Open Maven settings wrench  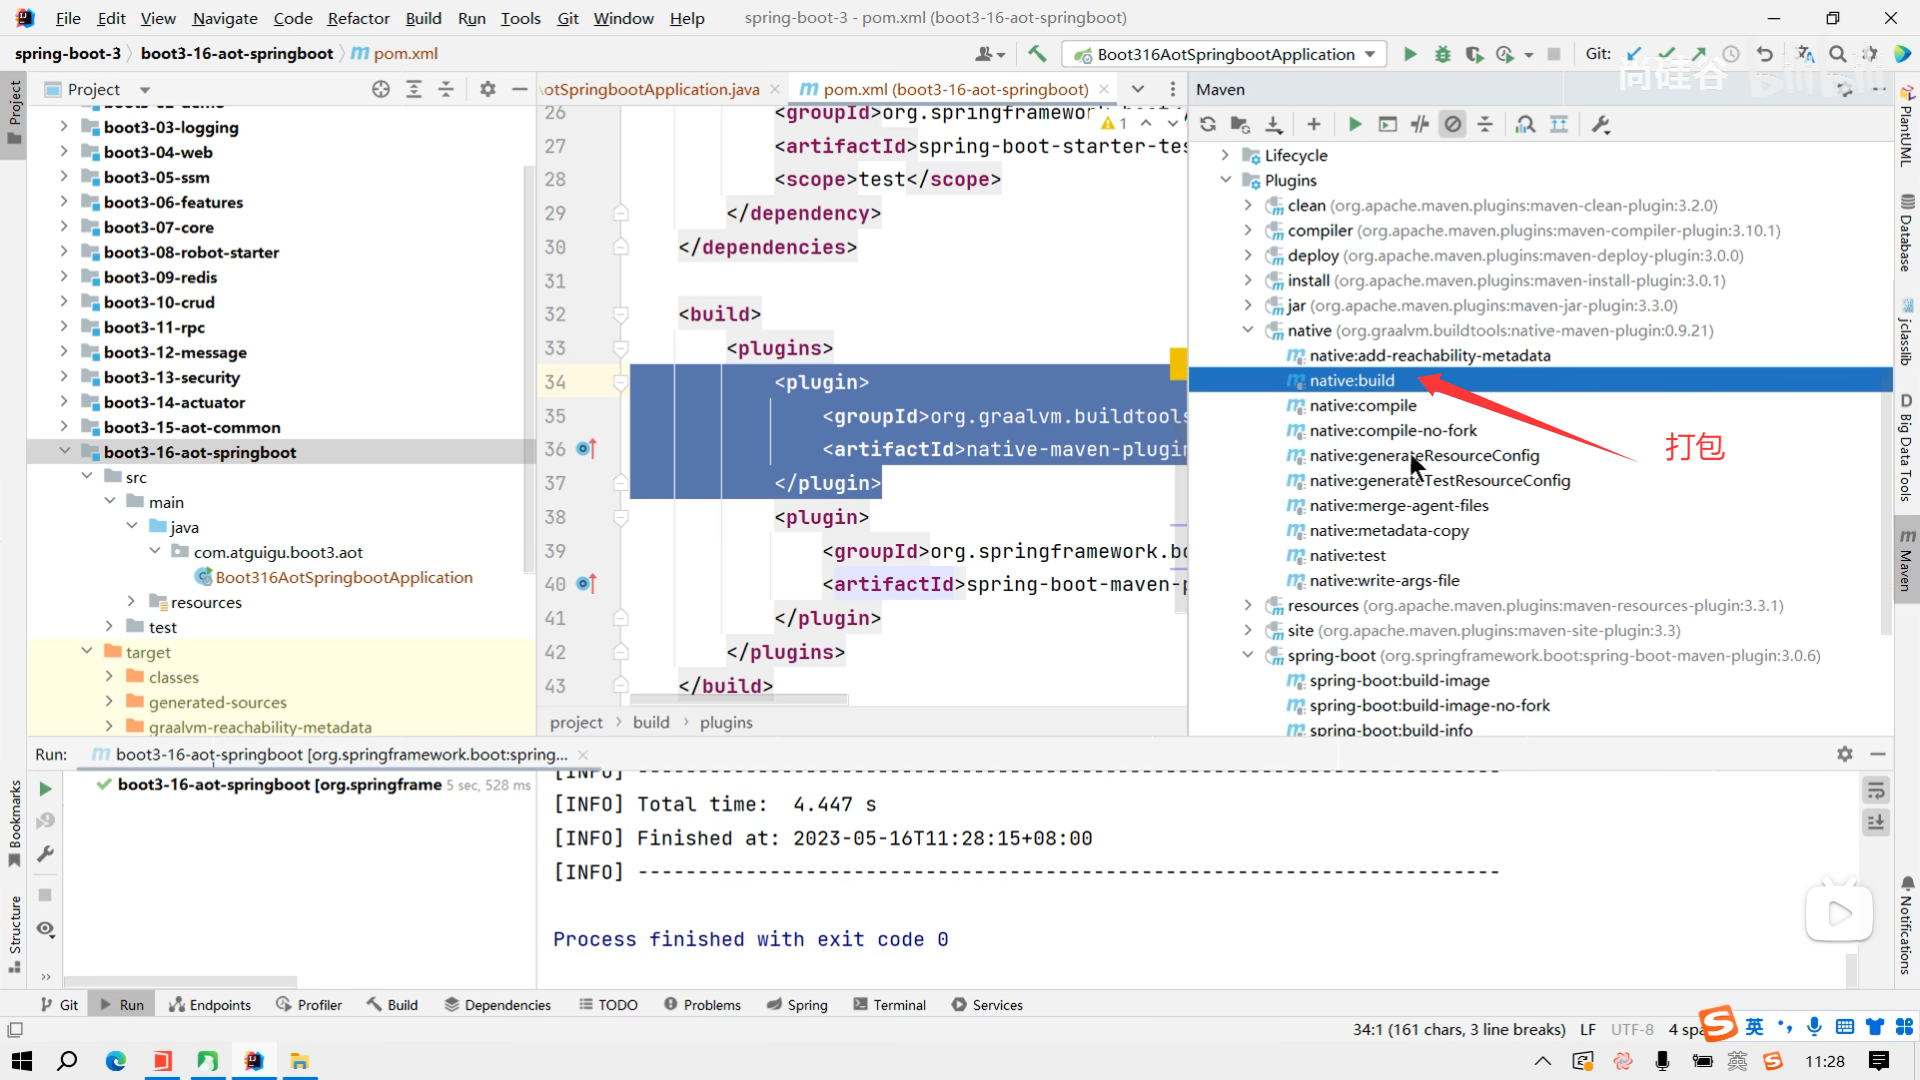click(1600, 125)
